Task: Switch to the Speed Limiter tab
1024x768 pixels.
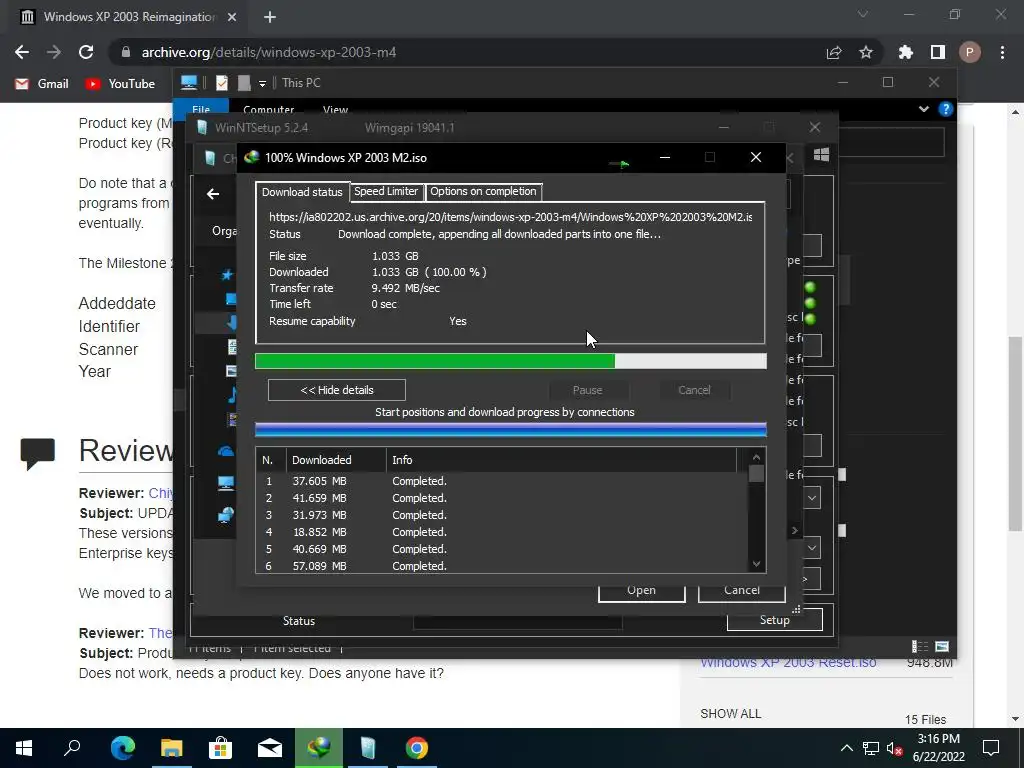Action: [385, 191]
